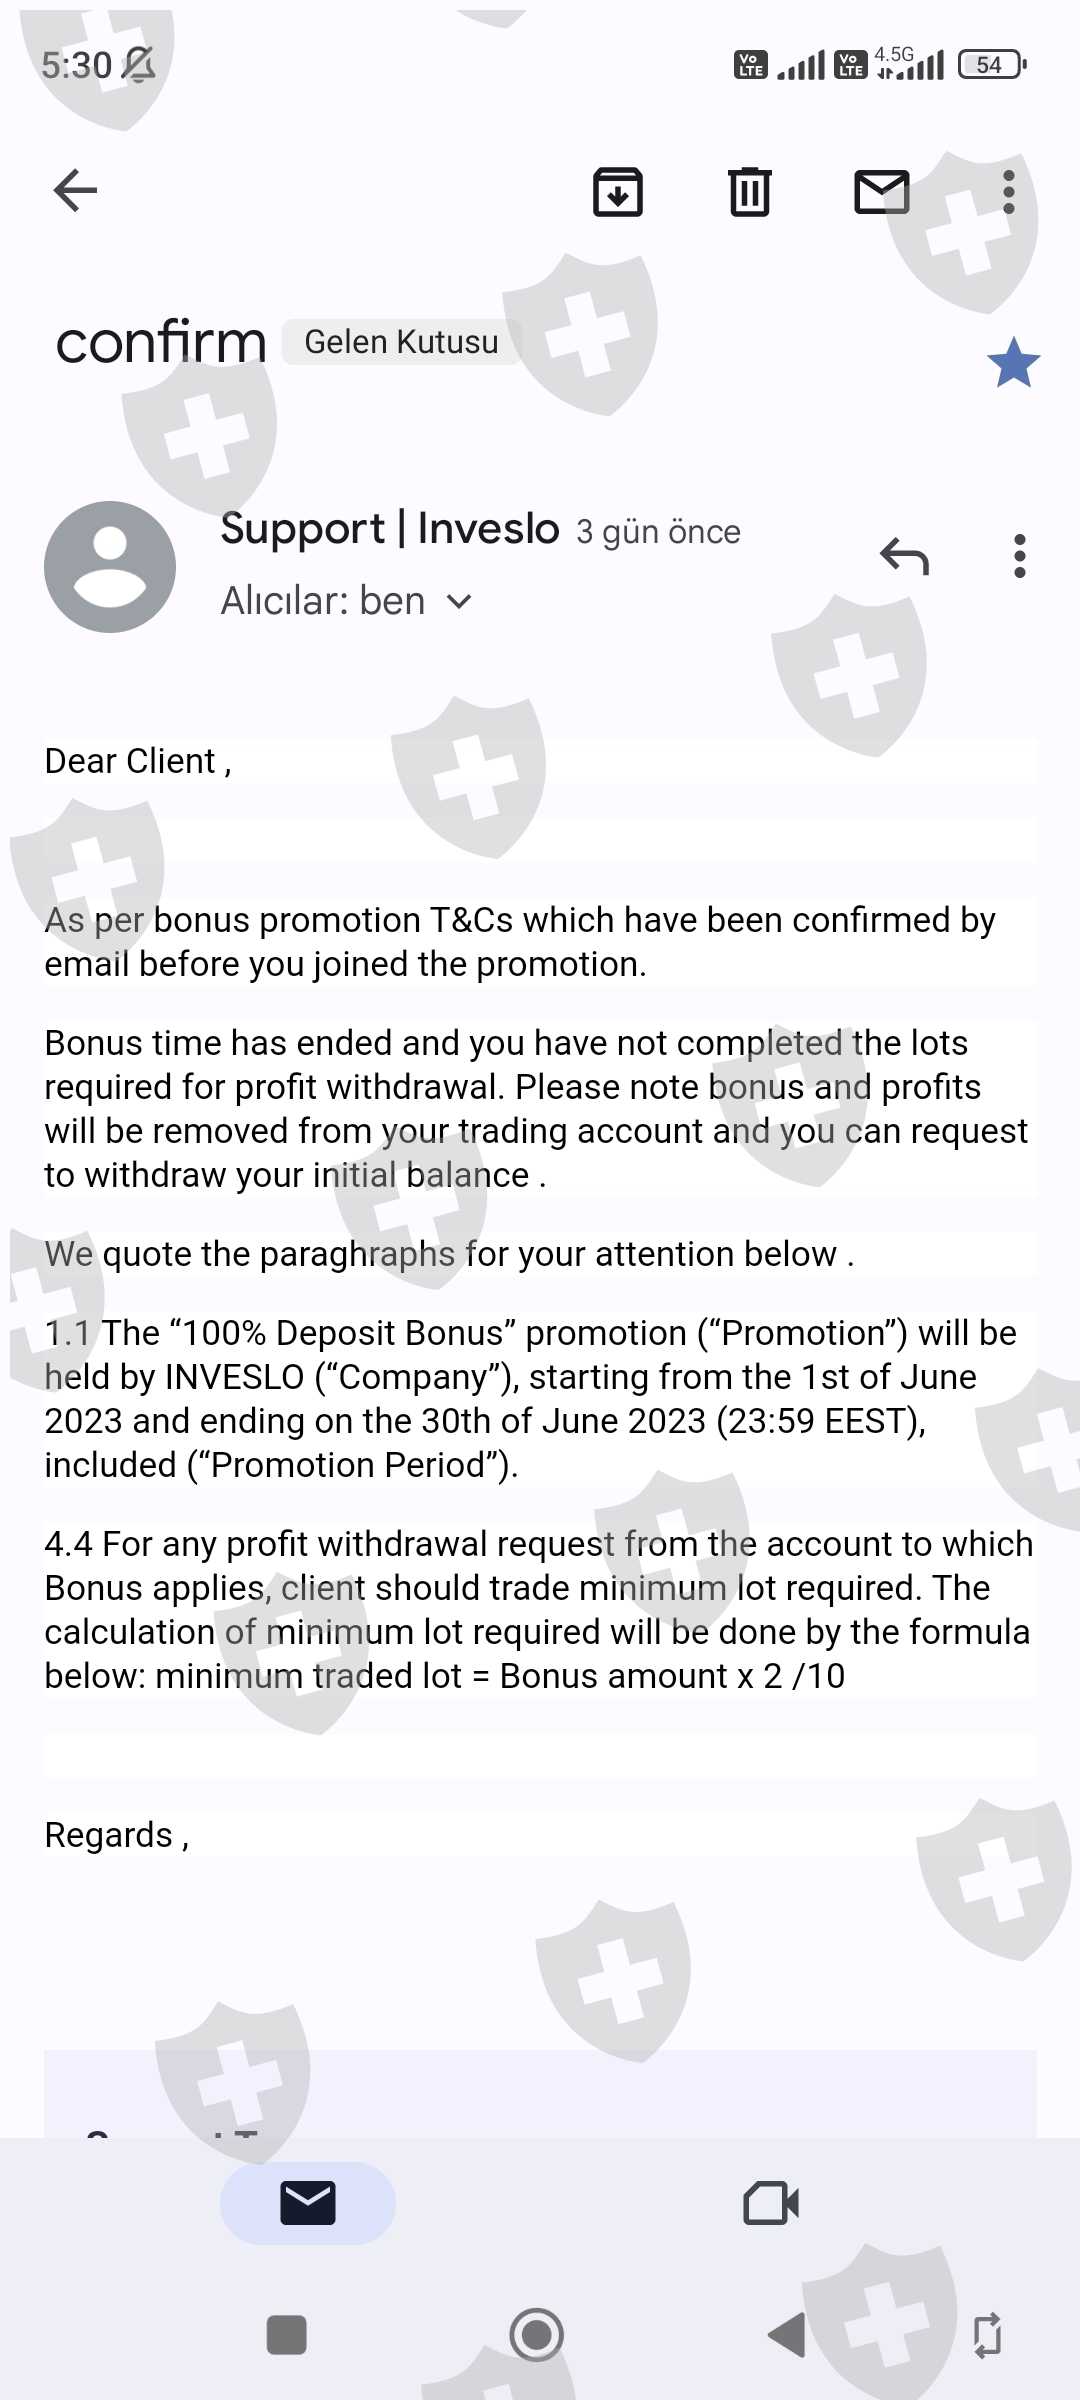Tap the email subject "confirm"
1080x2400 pixels.
coord(161,342)
